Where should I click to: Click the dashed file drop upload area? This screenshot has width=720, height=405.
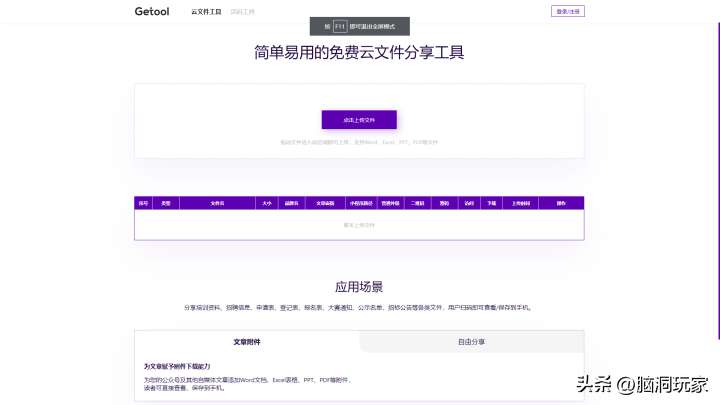coord(359,121)
